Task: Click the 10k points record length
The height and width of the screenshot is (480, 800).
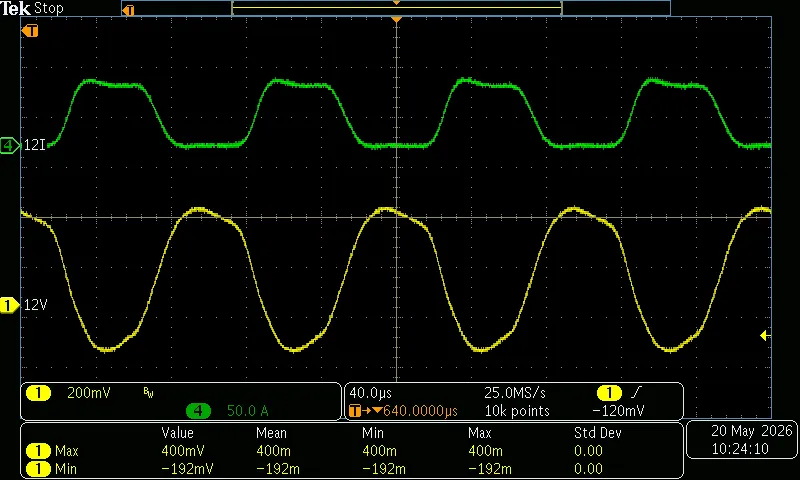Action: (x=517, y=411)
